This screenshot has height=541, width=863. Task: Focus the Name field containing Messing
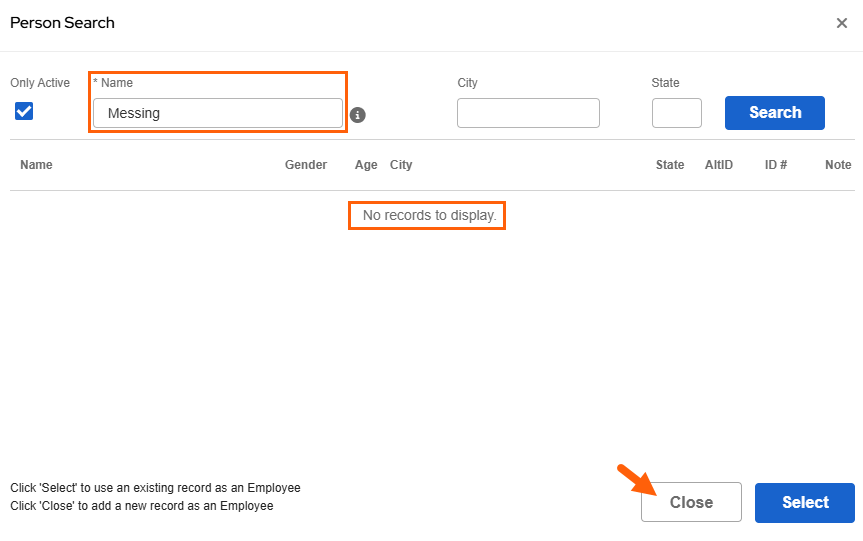pos(218,113)
